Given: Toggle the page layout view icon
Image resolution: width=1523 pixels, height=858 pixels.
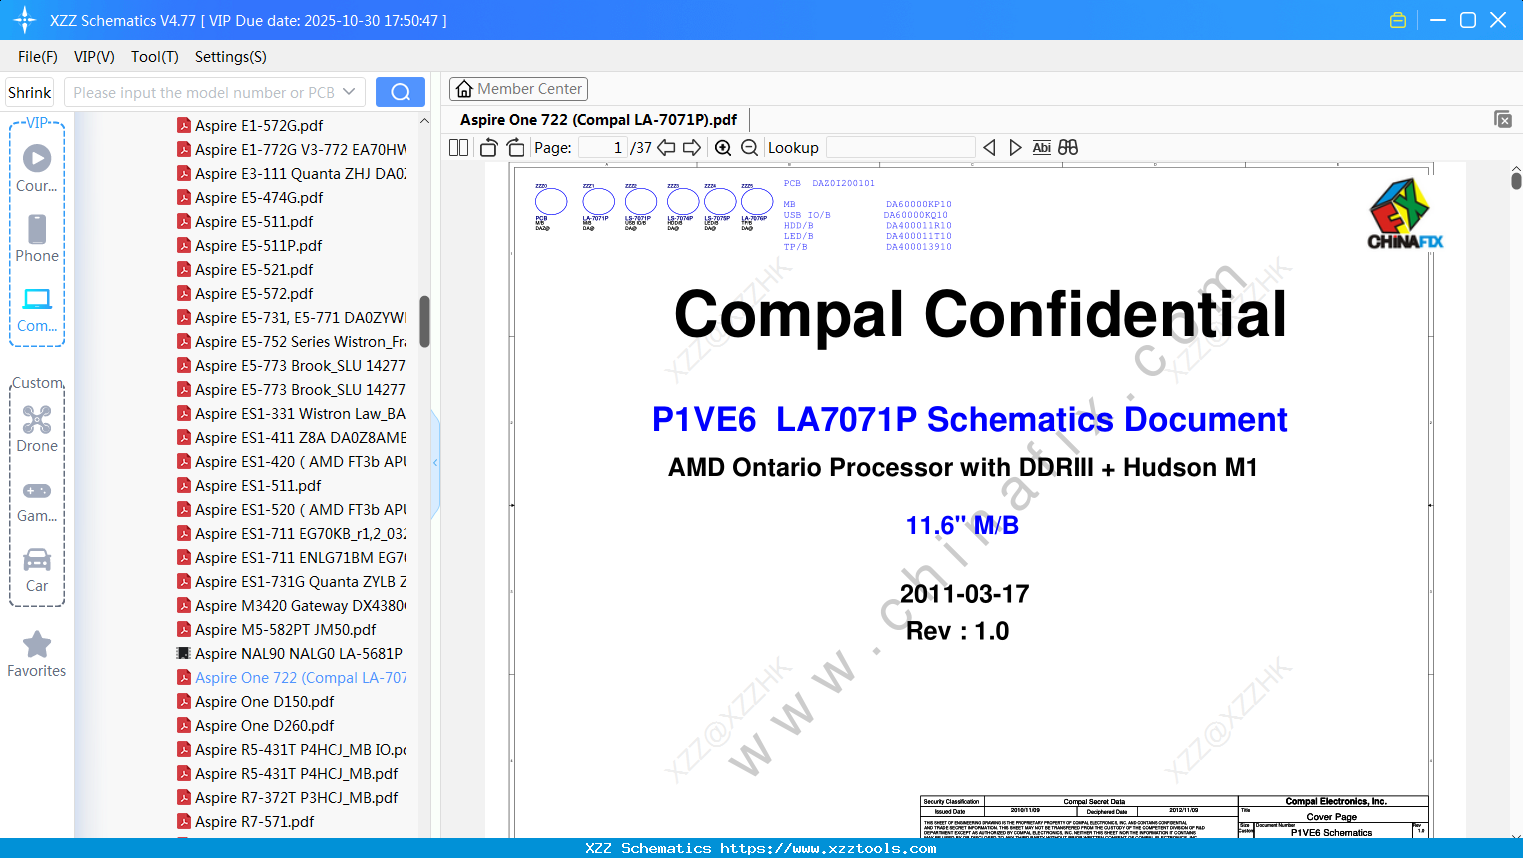Looking at the screenshot, I should [x=459, y=148].
